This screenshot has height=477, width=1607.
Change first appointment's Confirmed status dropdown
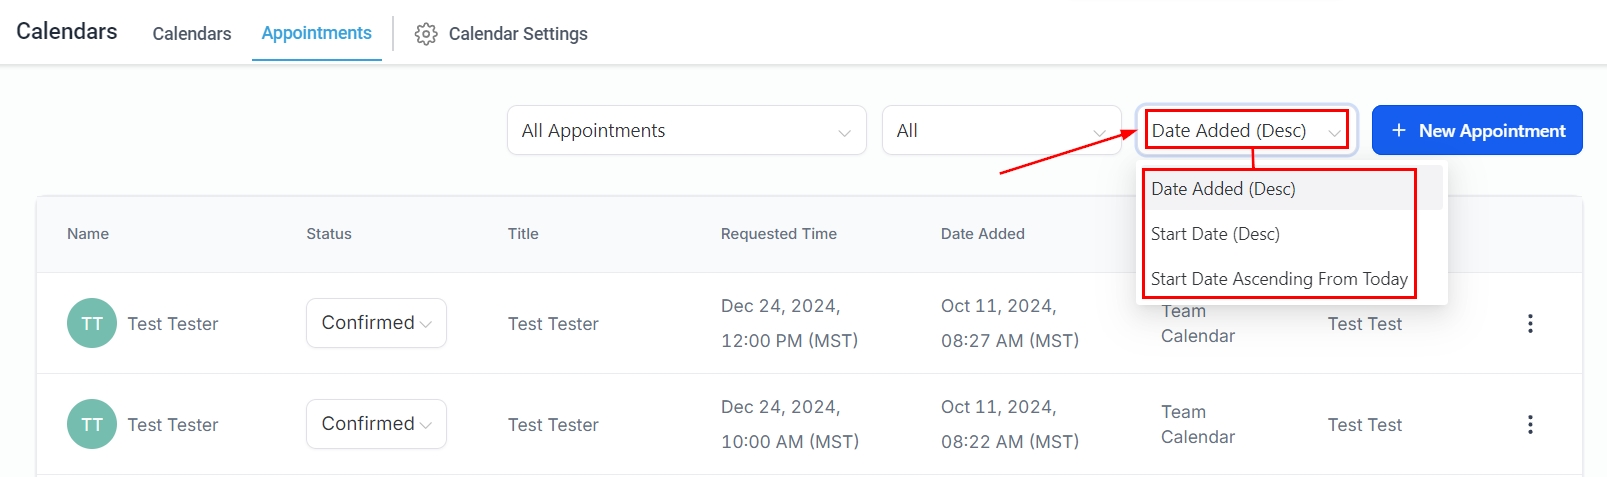[x=376, y=323]
